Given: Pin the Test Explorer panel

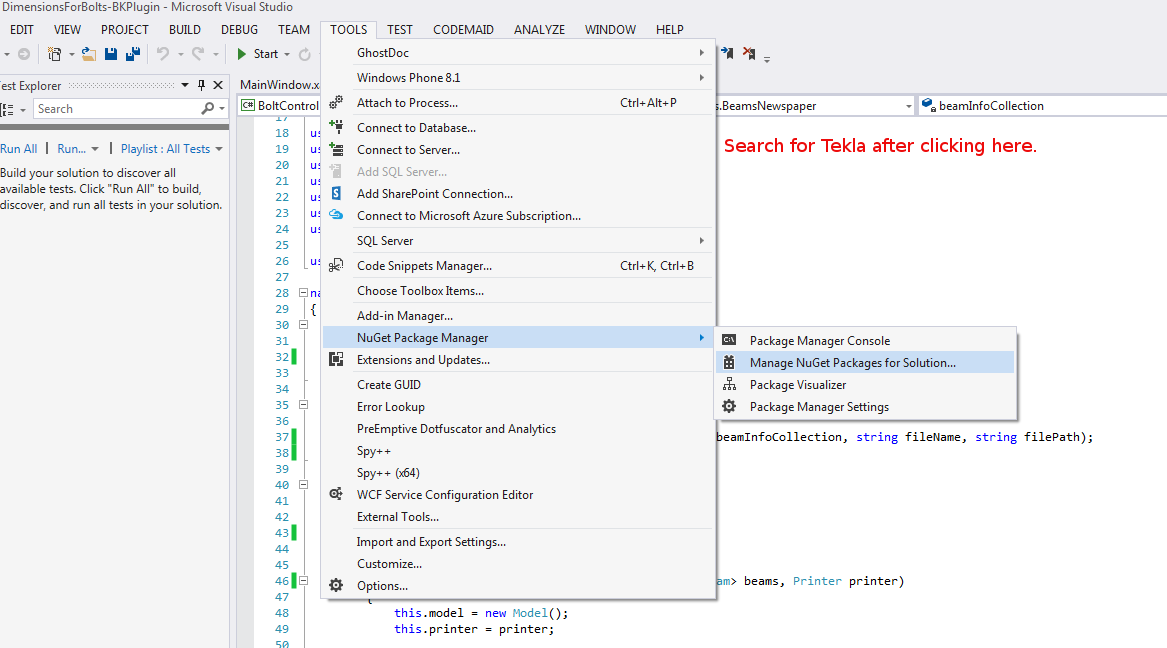Looking at the screenshot, I should 201,86.
